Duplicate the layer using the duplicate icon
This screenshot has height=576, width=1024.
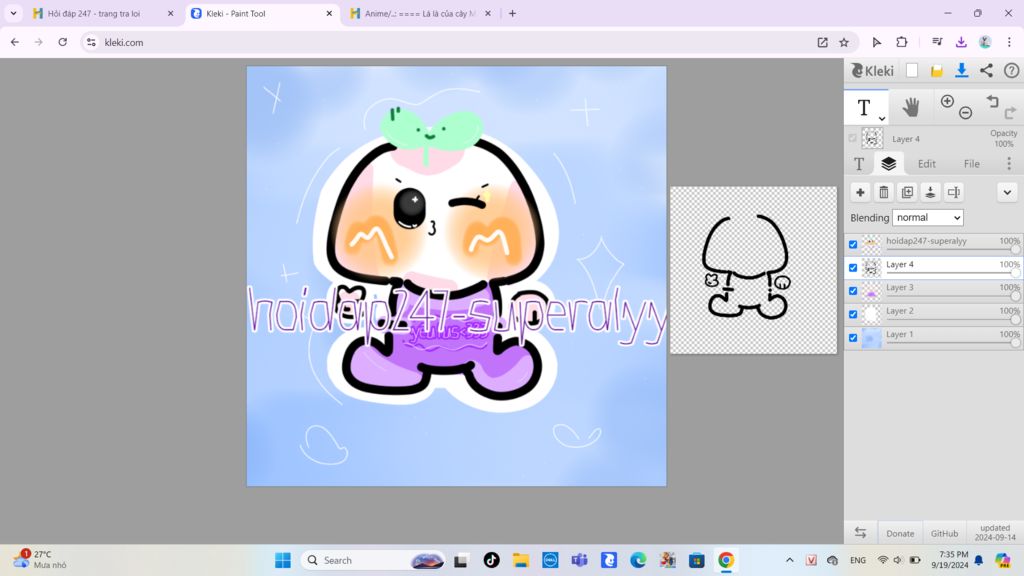pyautogui.click(x=908, y=192)
